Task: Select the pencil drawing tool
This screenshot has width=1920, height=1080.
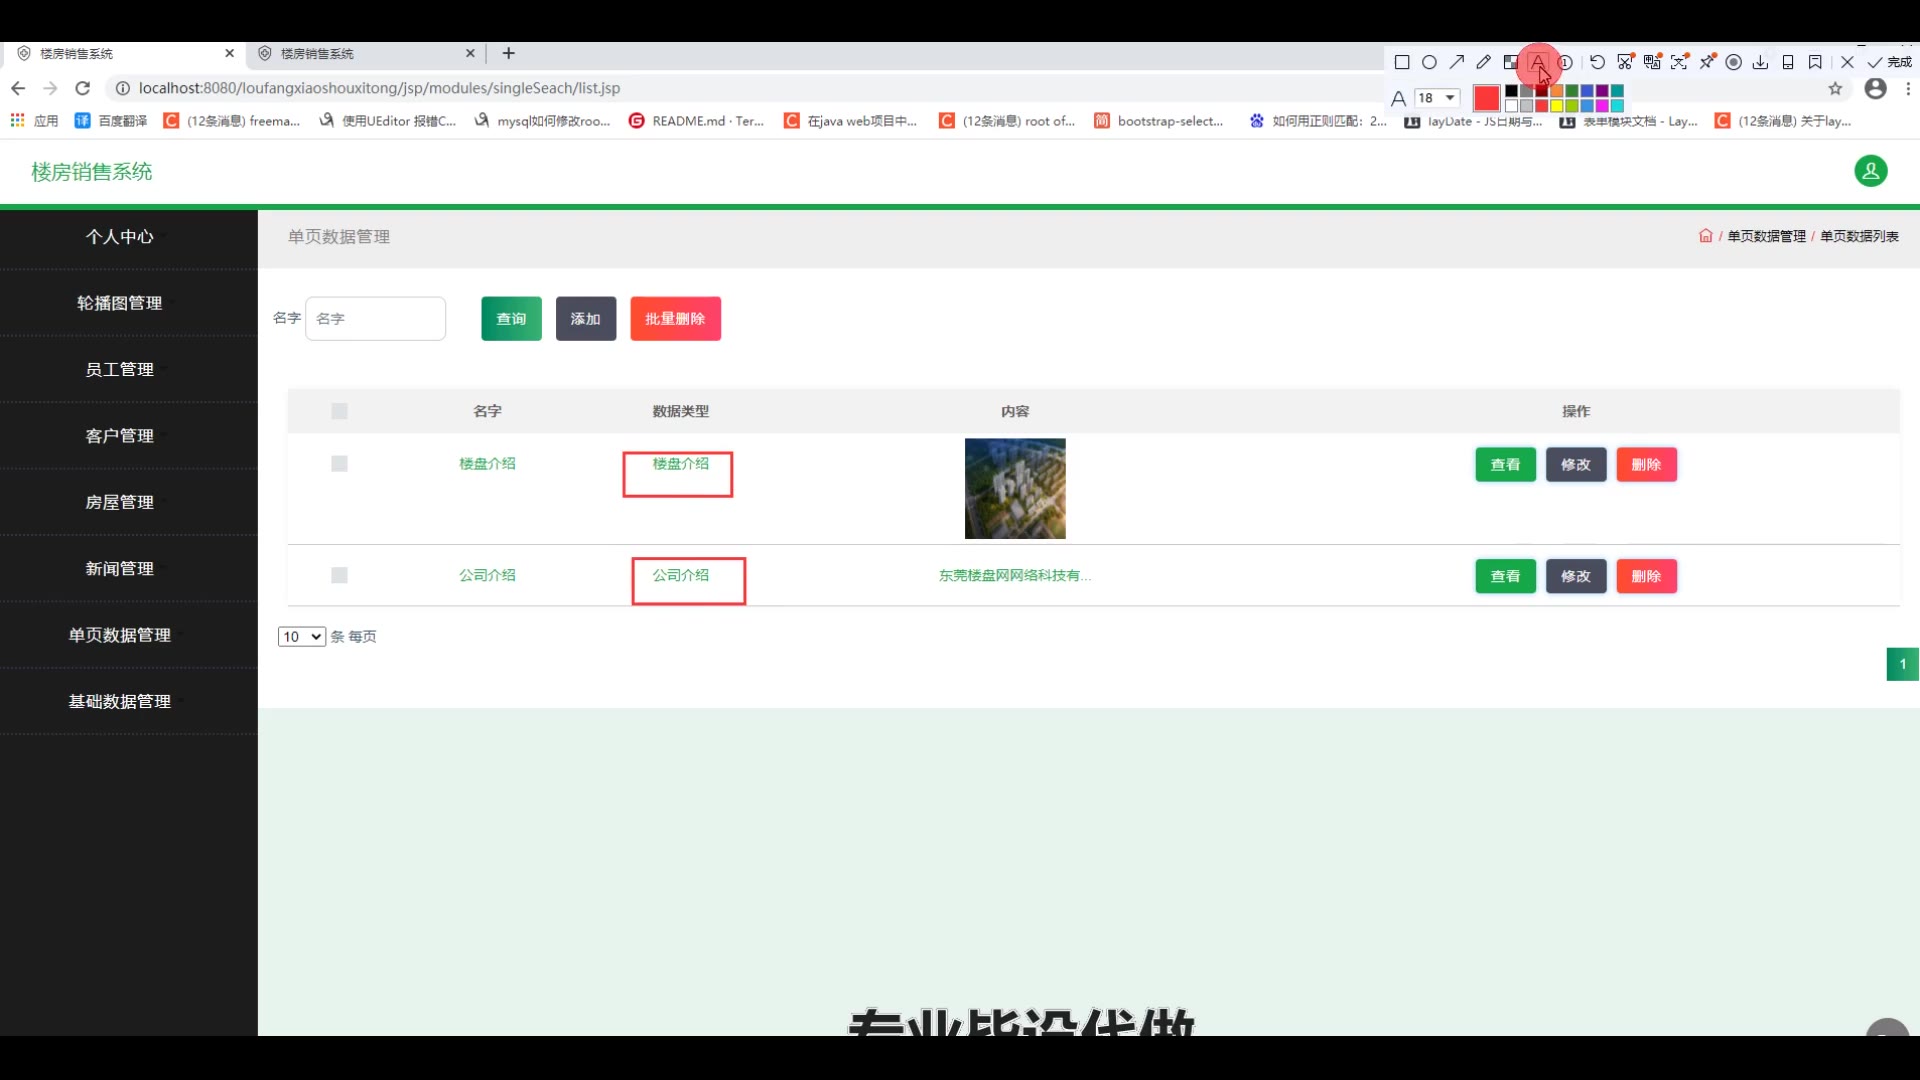Action: pos(1484,62)
